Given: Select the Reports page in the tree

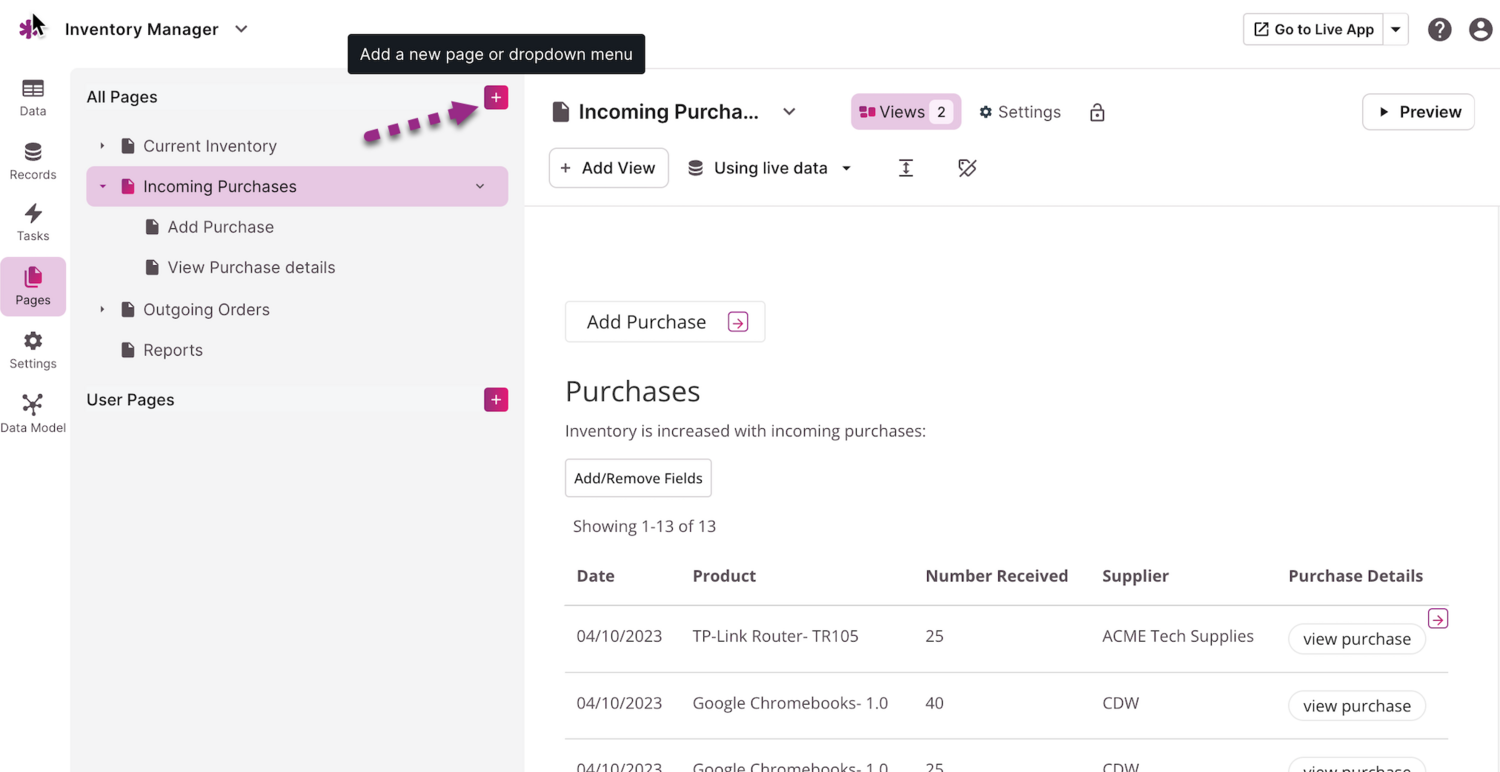Looking at the screenshot, I should pyautogui.click(x=172, y=350).
